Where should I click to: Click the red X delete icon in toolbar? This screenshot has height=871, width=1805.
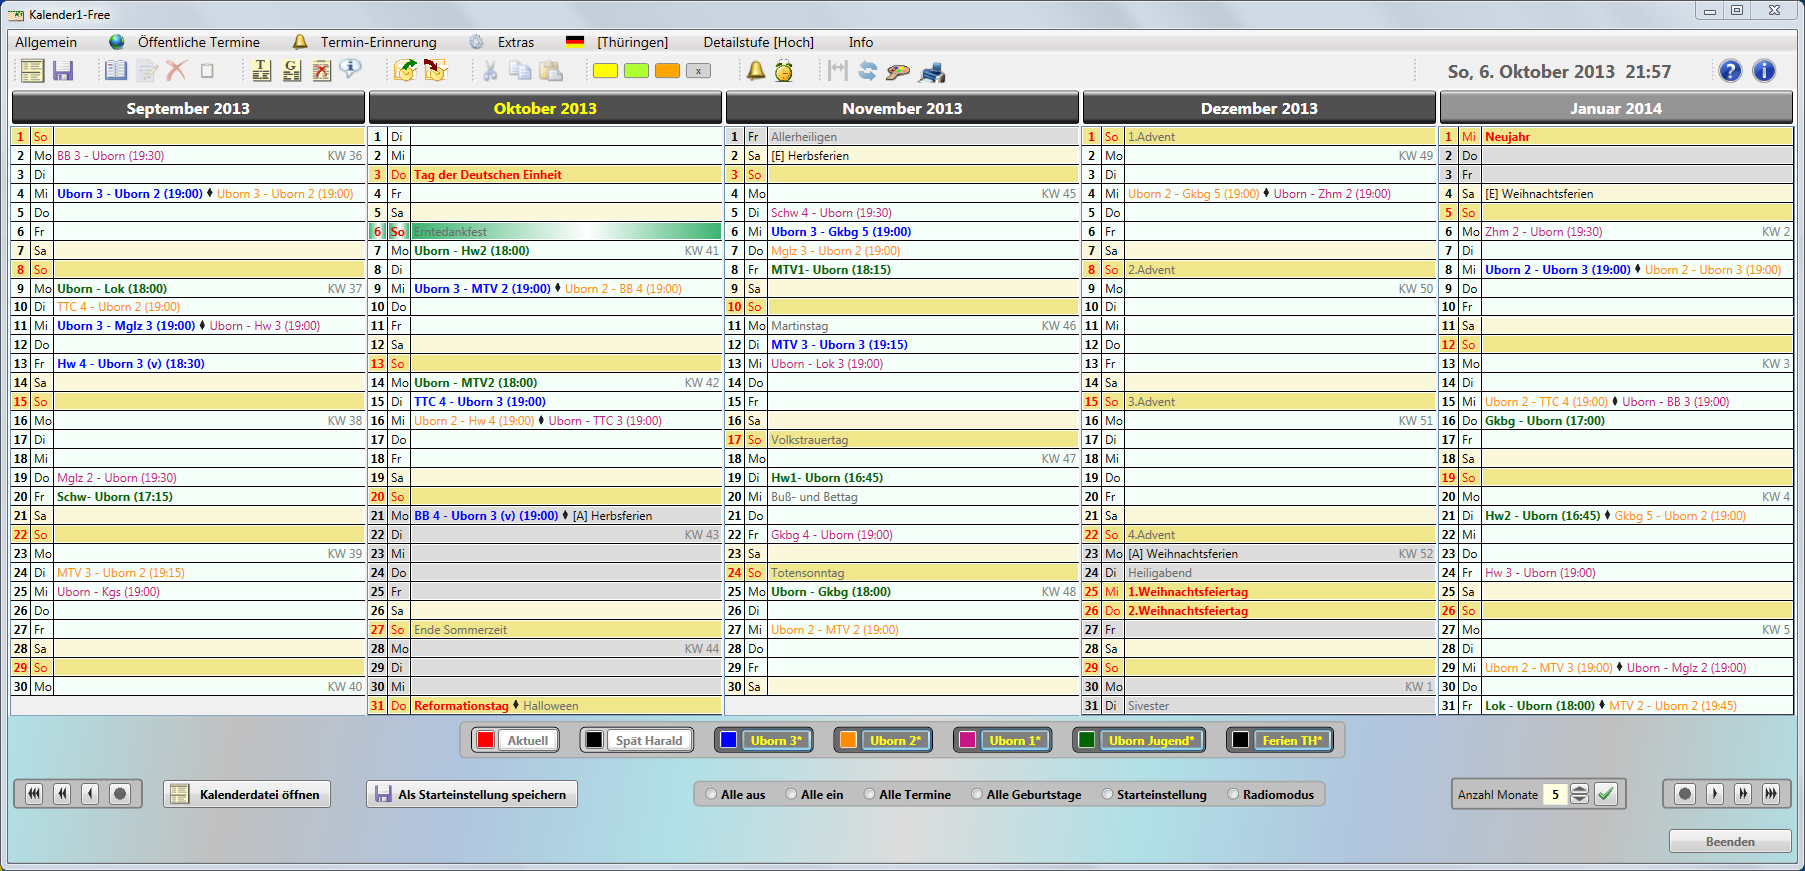pos(176,71)
